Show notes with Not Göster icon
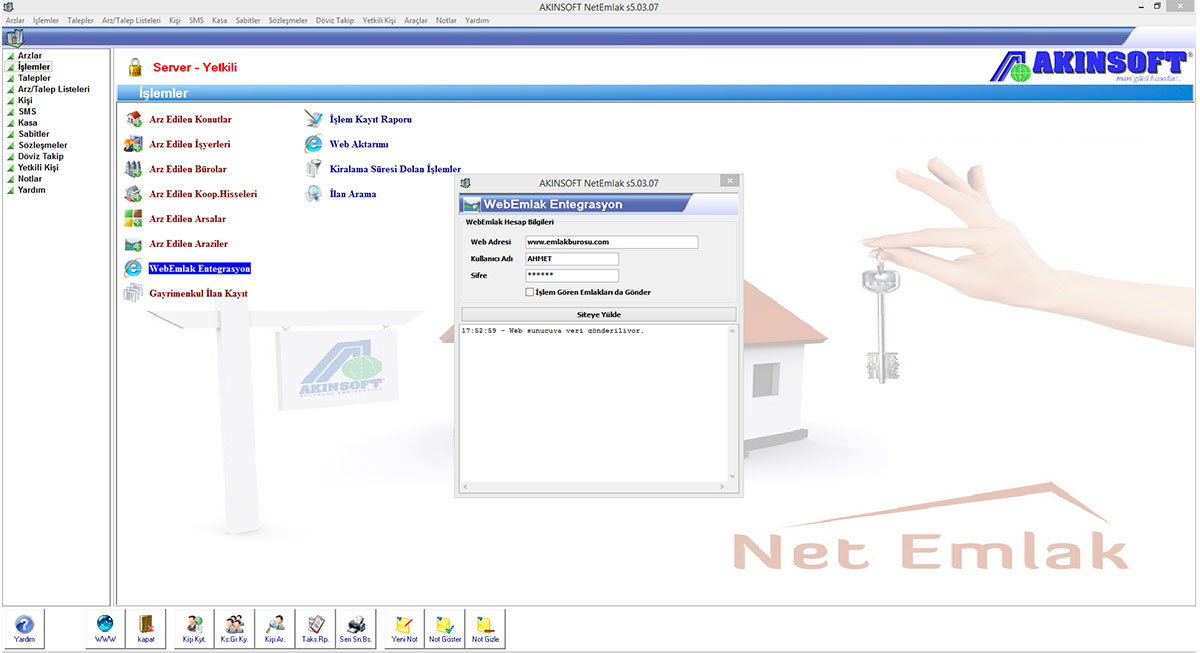This screenshot has height=653, width=1200. (444, 628)
